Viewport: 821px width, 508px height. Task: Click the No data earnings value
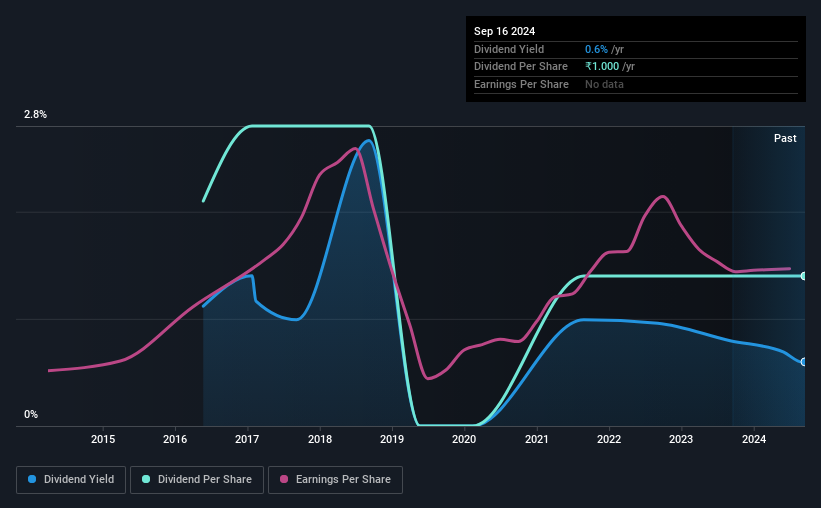pyautogui.click(x=604, y=84)
